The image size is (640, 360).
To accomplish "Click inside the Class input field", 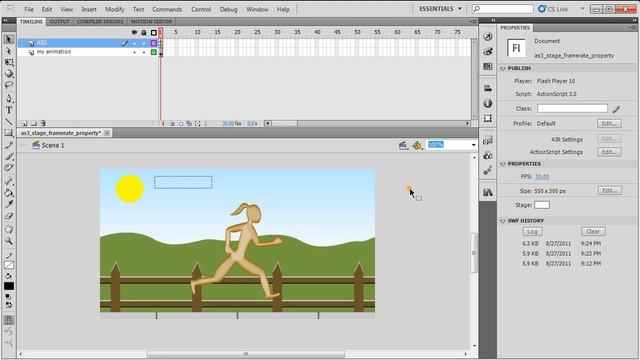I will pyautogui.click(x=572, y=109).
